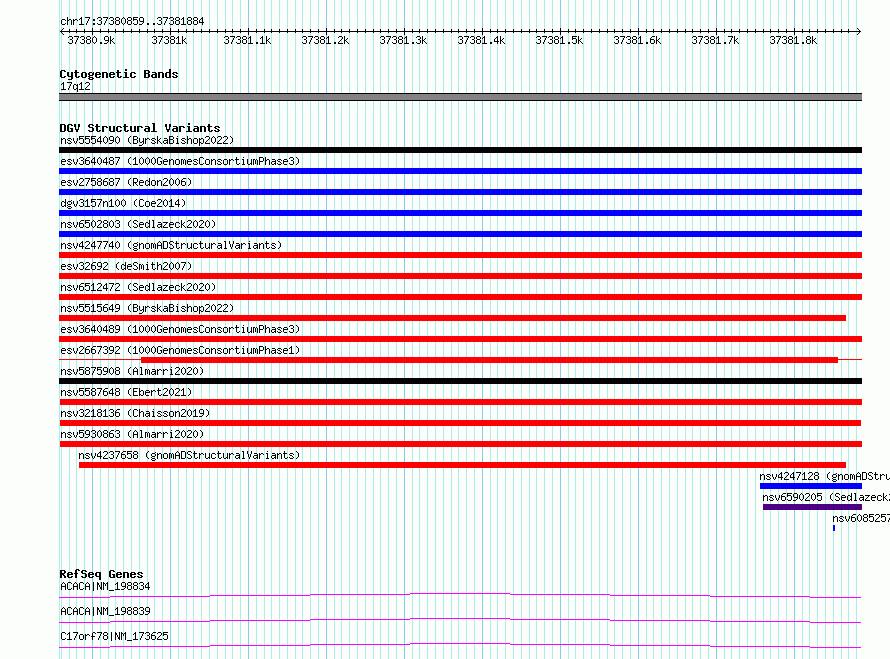Select the blue bar under esv2758687
This screenshot has width=890, height=659.
(x=460, y=192)
